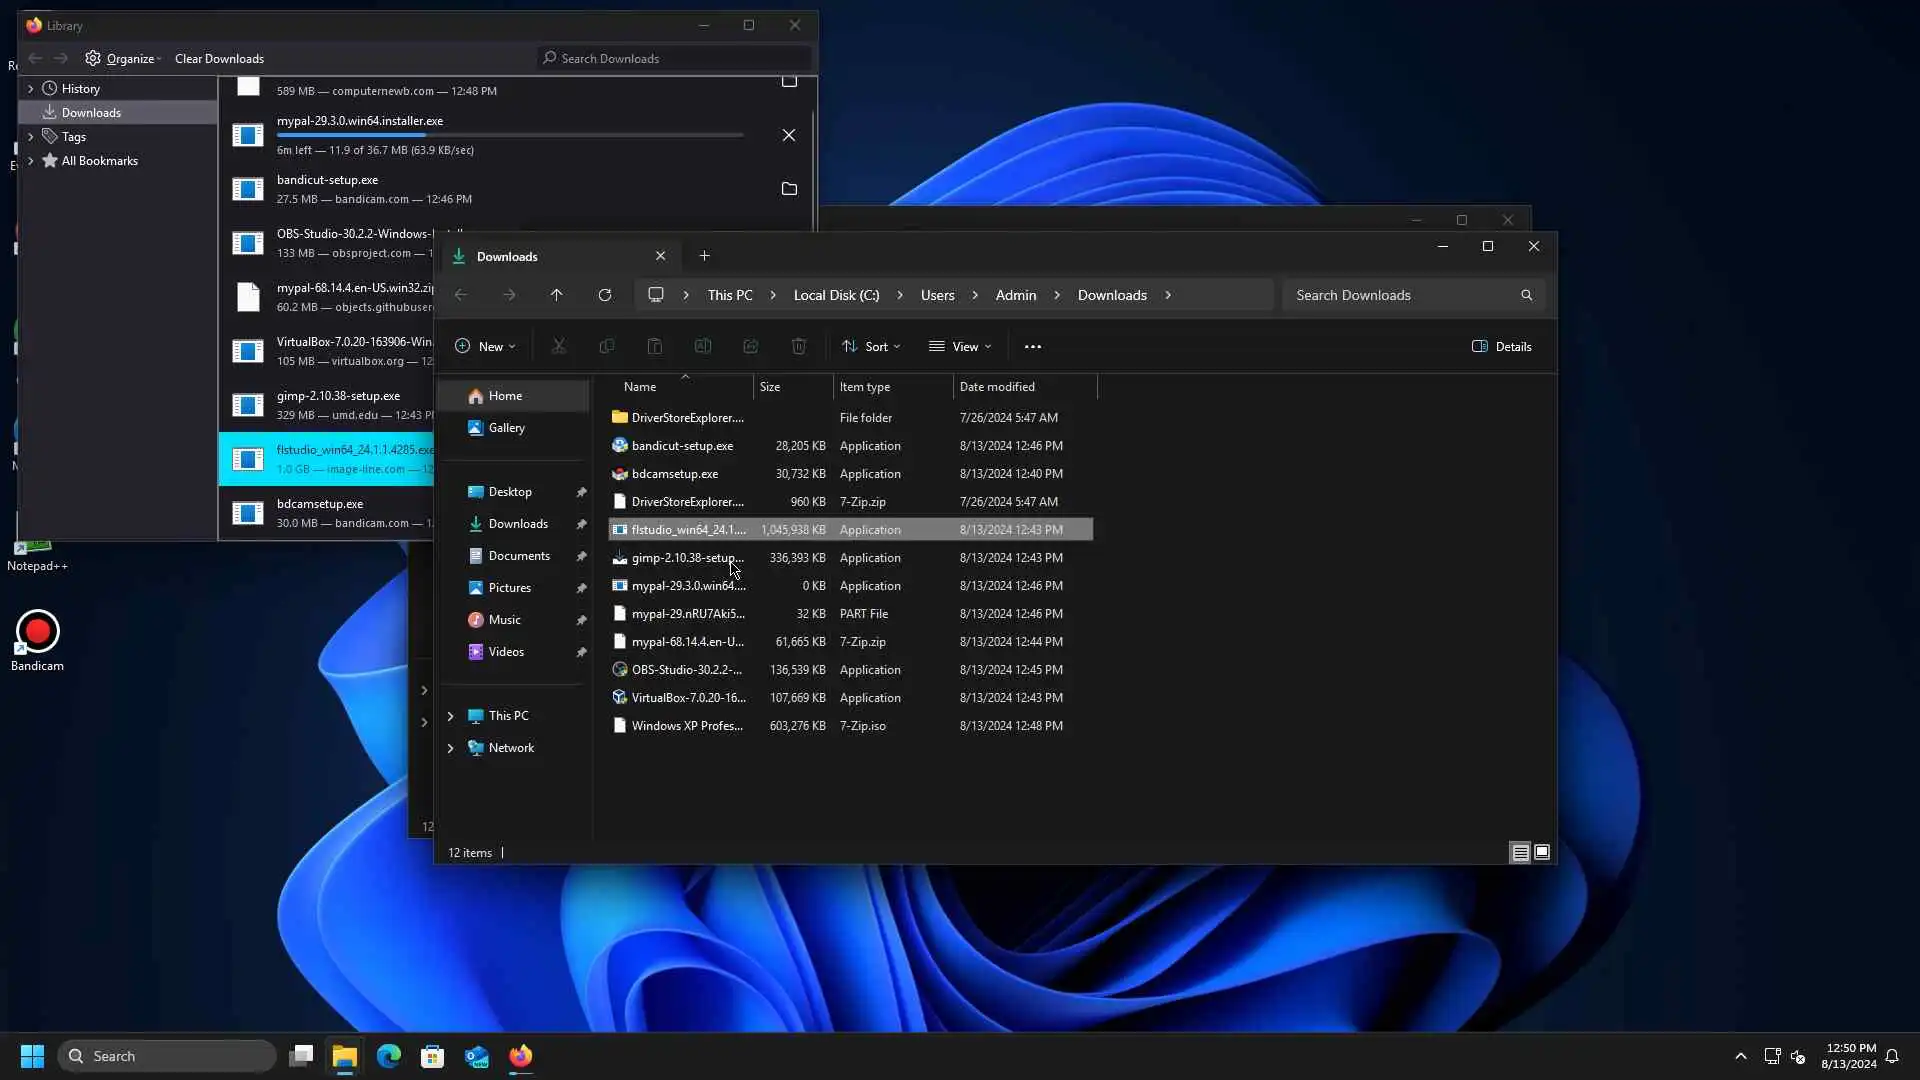Expand the This PC tree node
The width and height of the screenshot is (1920, 1080).
pyautogui.click(x=451, y=716)
